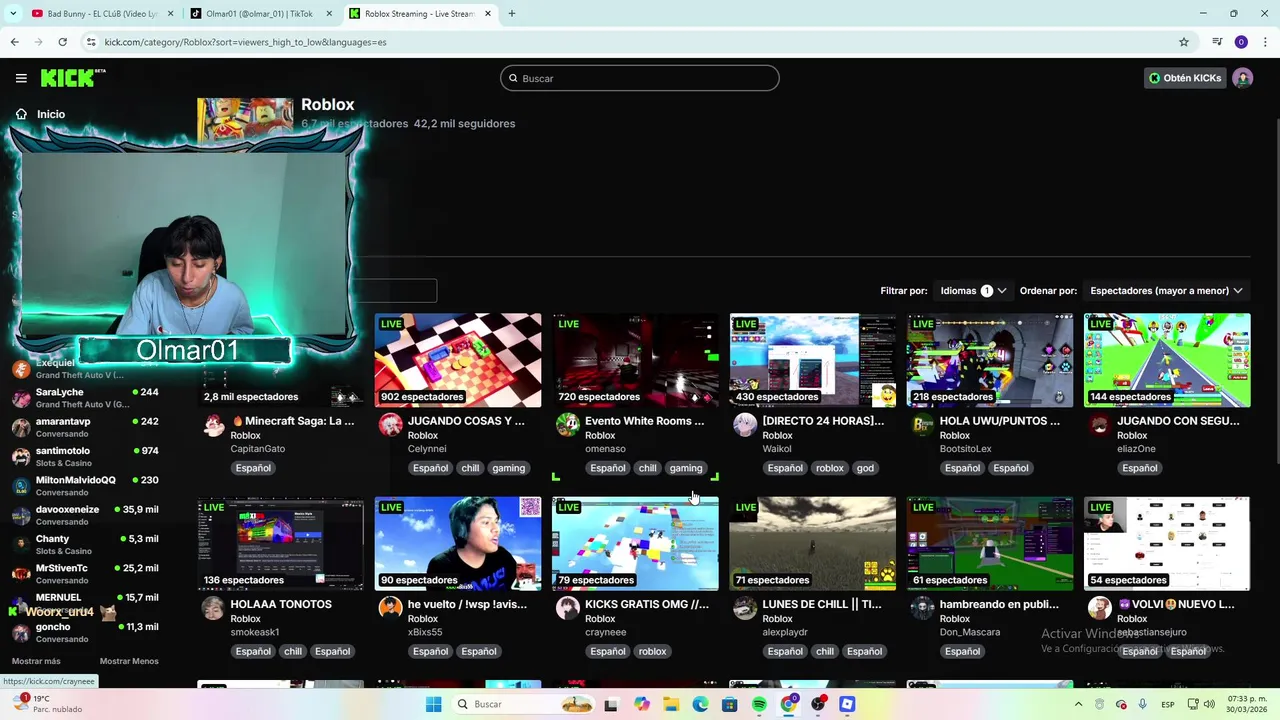Open Microsoft Edge from the taskbar

pyautogui.click(x=700, y=704)
